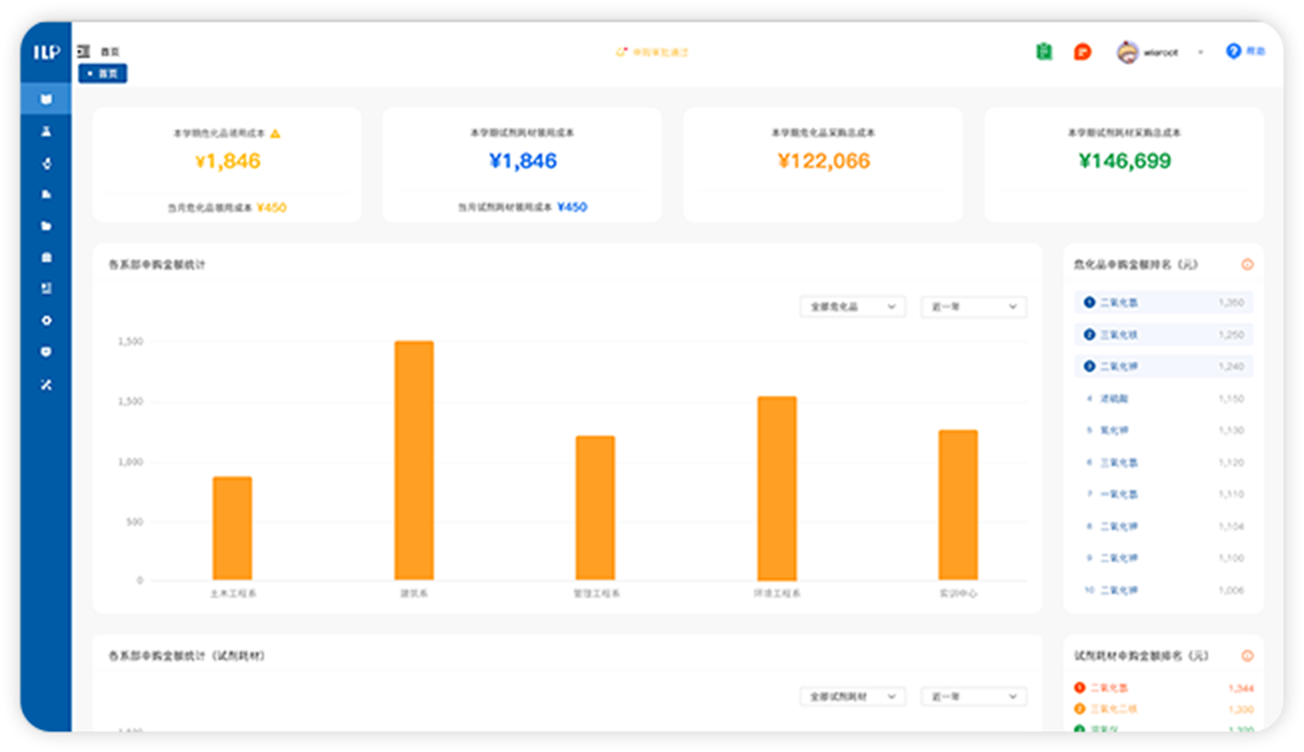The width and height of the screenshot is (1304, 752).
Task: Open the highlighted home icon in the sidebar
Action: click(46, 99)
